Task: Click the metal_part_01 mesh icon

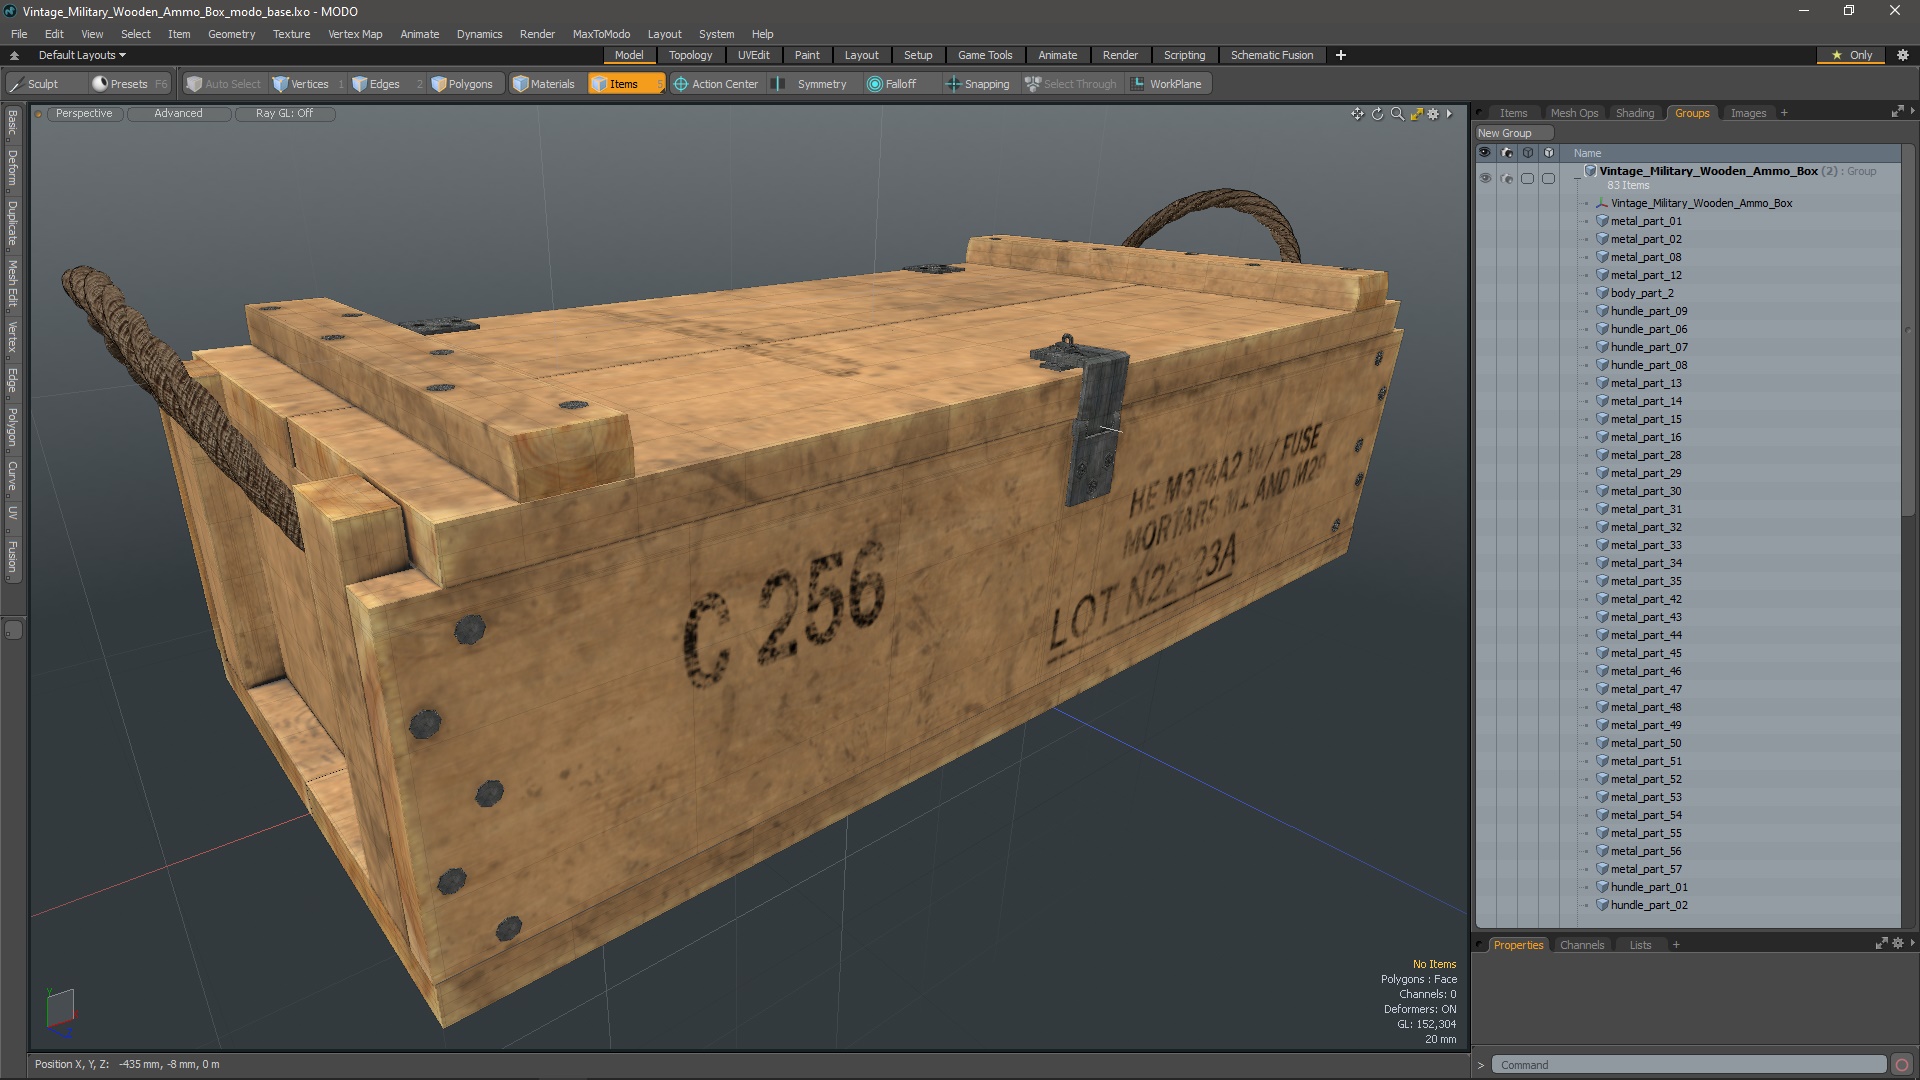Action: [1602, 221]
